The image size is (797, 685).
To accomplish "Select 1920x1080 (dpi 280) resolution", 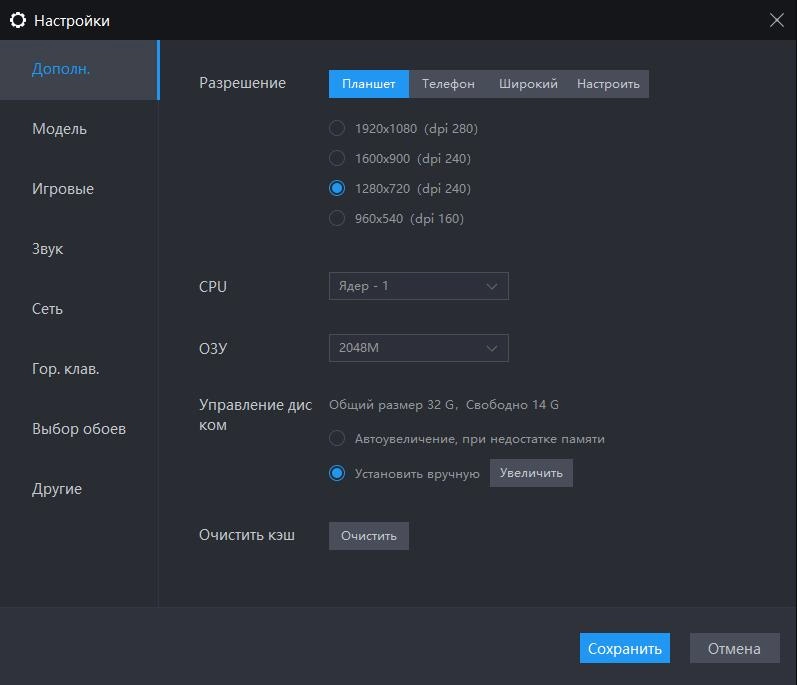I will (x=337, y=128).
